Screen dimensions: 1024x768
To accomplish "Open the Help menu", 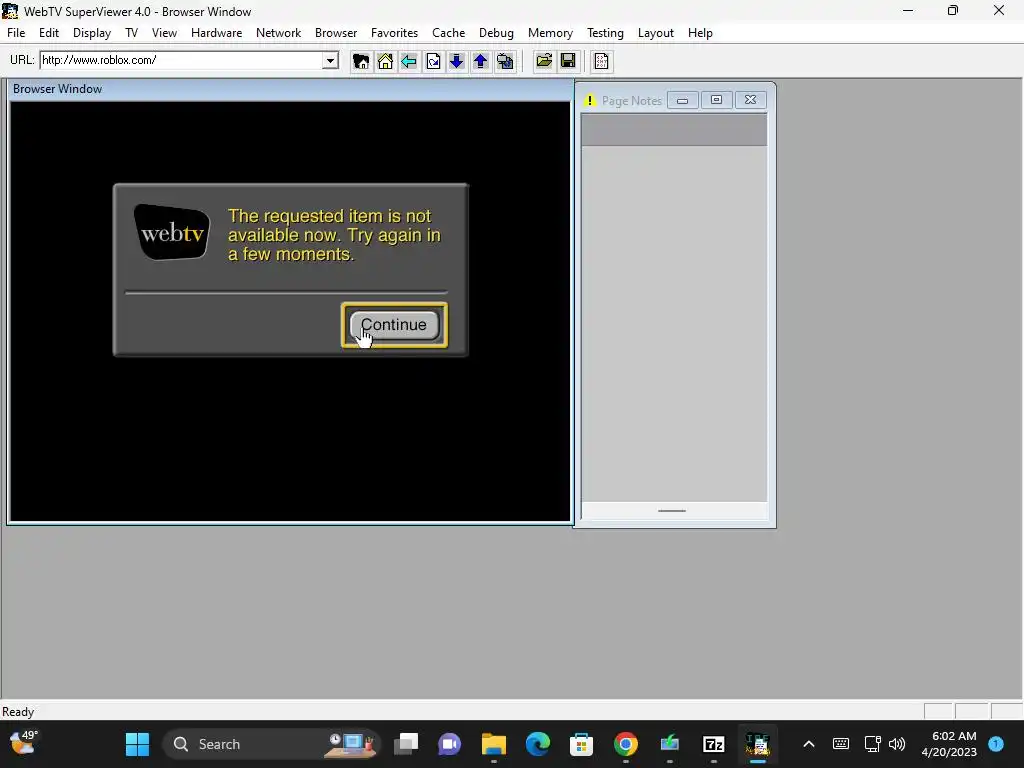I will [700, 33].
